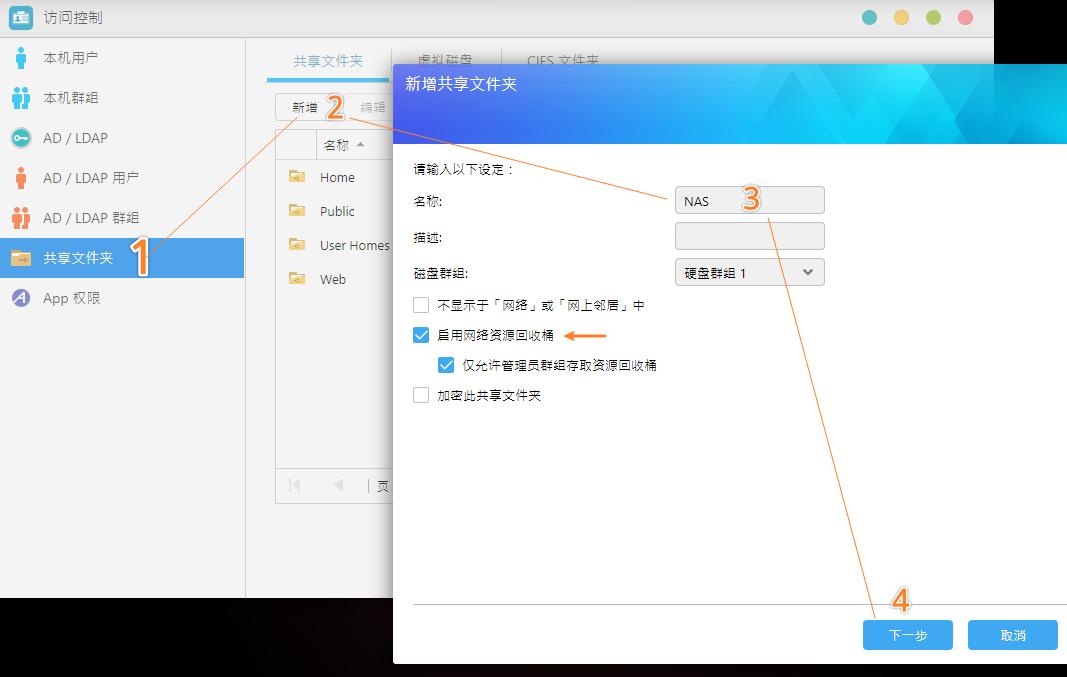Screen dimensions: 1067x677
Task: Click the 描述 input field
Action: click(x=749, y=236)
